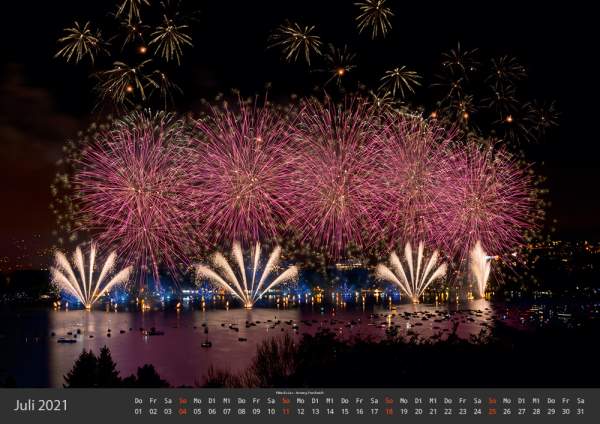Select date 01 in the calendar strip
This screenshot has height=424, width=600.
(139, 412)
